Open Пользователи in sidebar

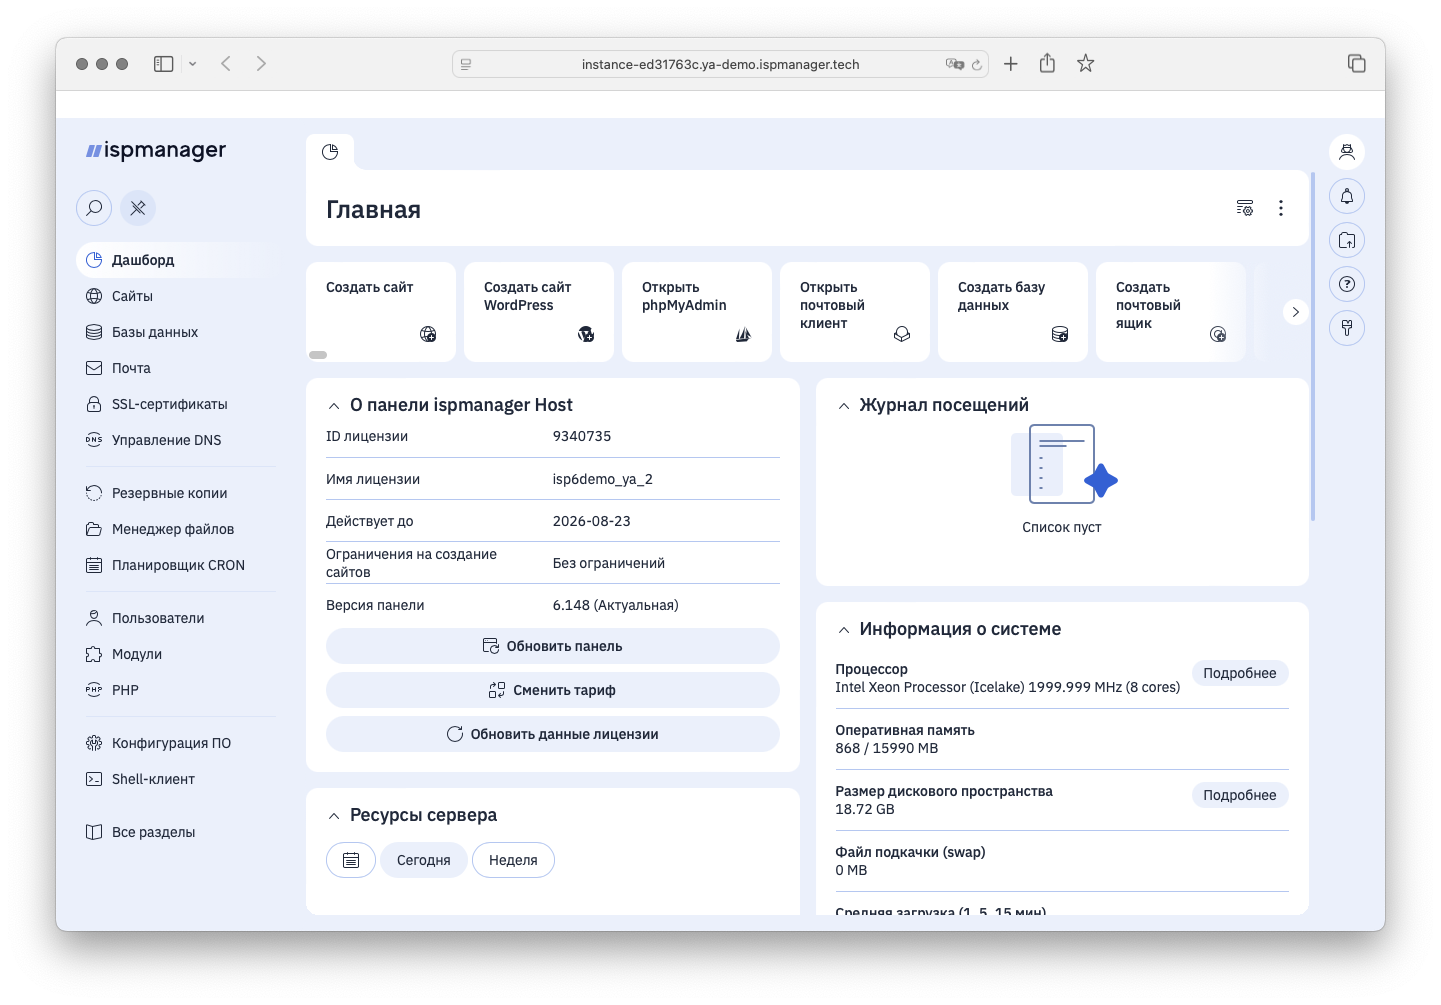tap(176, 618)
